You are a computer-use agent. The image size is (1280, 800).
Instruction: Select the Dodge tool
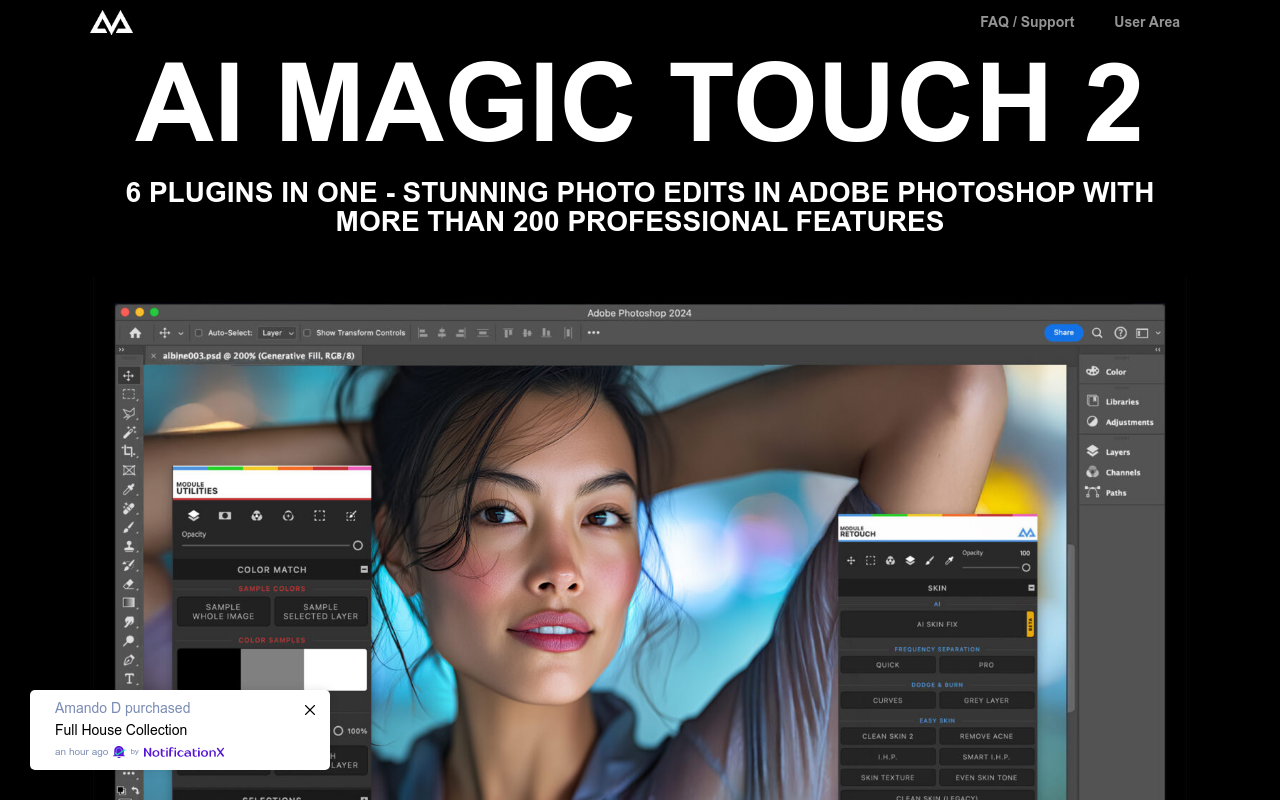click(x=129, y=641)
